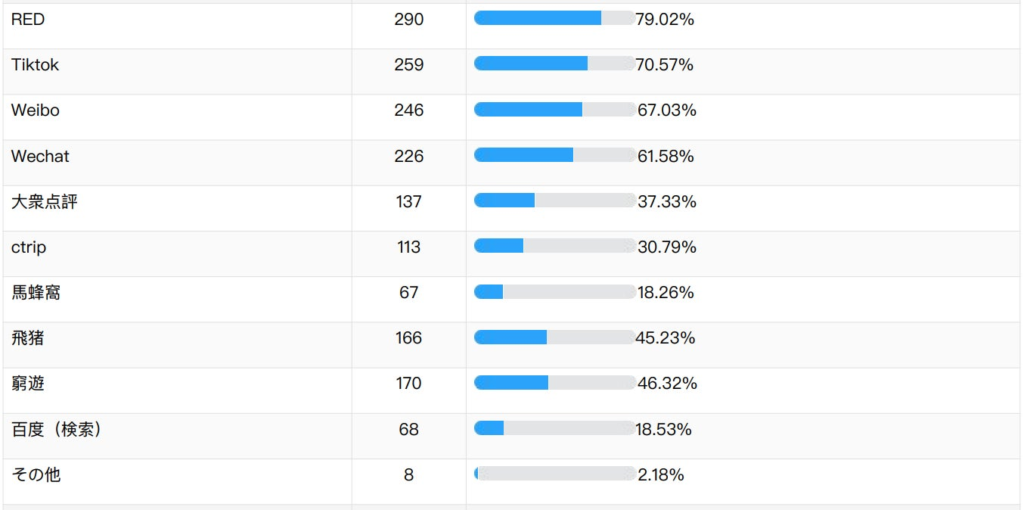Click the RED progress bar

point(554,18)
